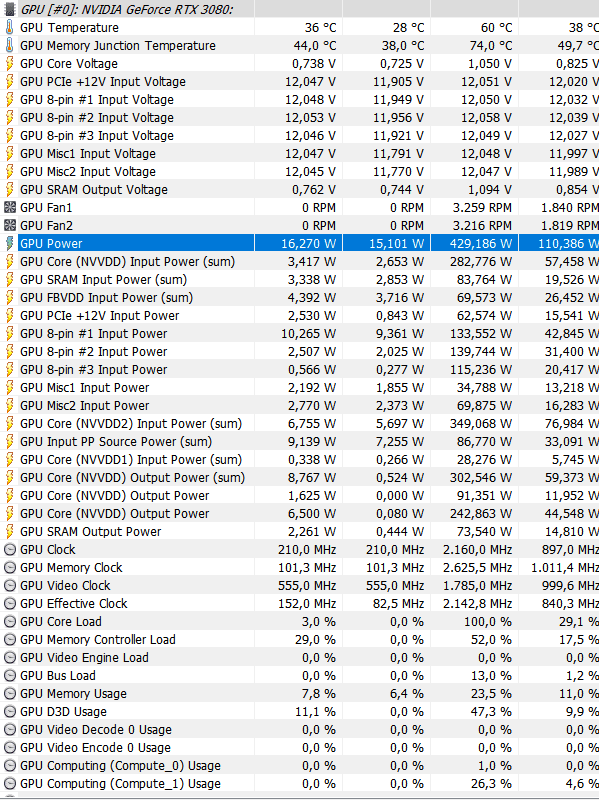Select GPU Video Decode 0 Usage label
The image size is (599, 800).
coord(96,730)
